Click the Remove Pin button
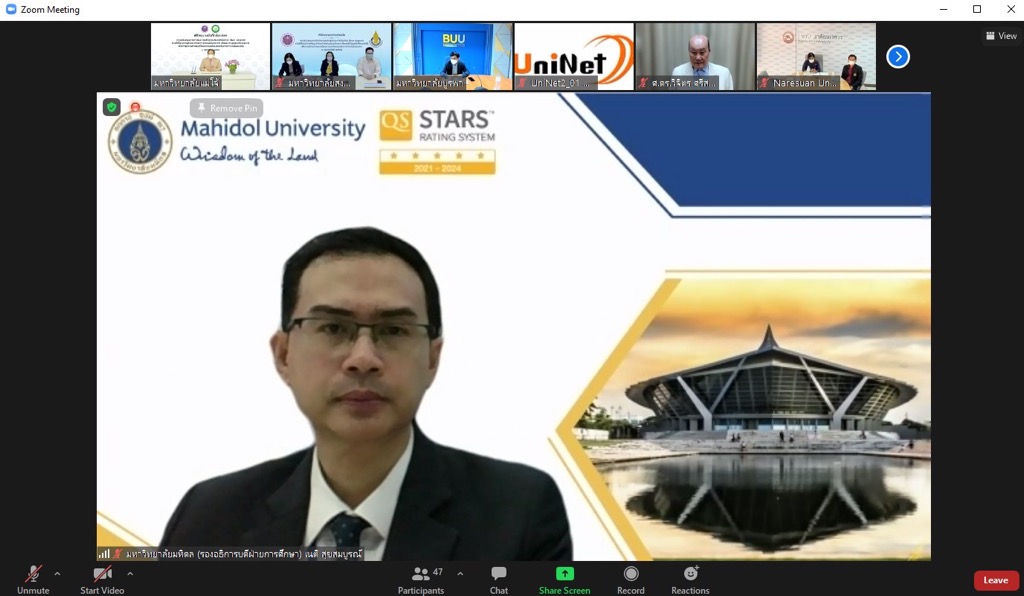Screen dimensions: 1024x596 pos(227,108)
